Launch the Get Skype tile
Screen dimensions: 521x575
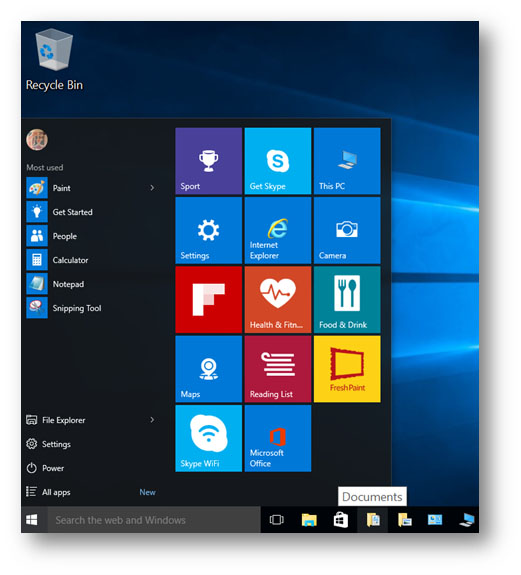(278, 161)
